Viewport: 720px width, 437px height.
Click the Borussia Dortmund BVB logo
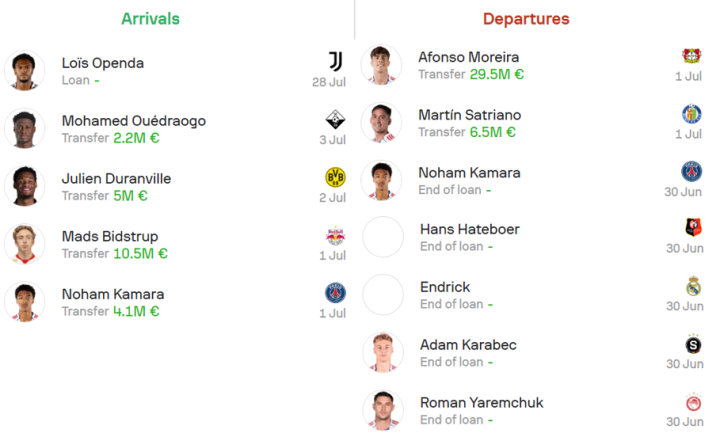[x=336, y=177]
